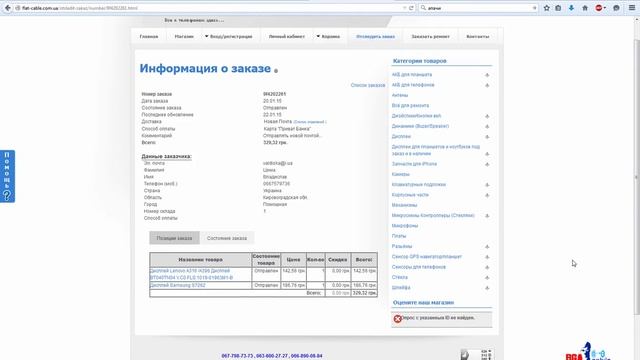
Task: Open the Дисплей Samsung S7262 product link
Action: coord(178,285)
